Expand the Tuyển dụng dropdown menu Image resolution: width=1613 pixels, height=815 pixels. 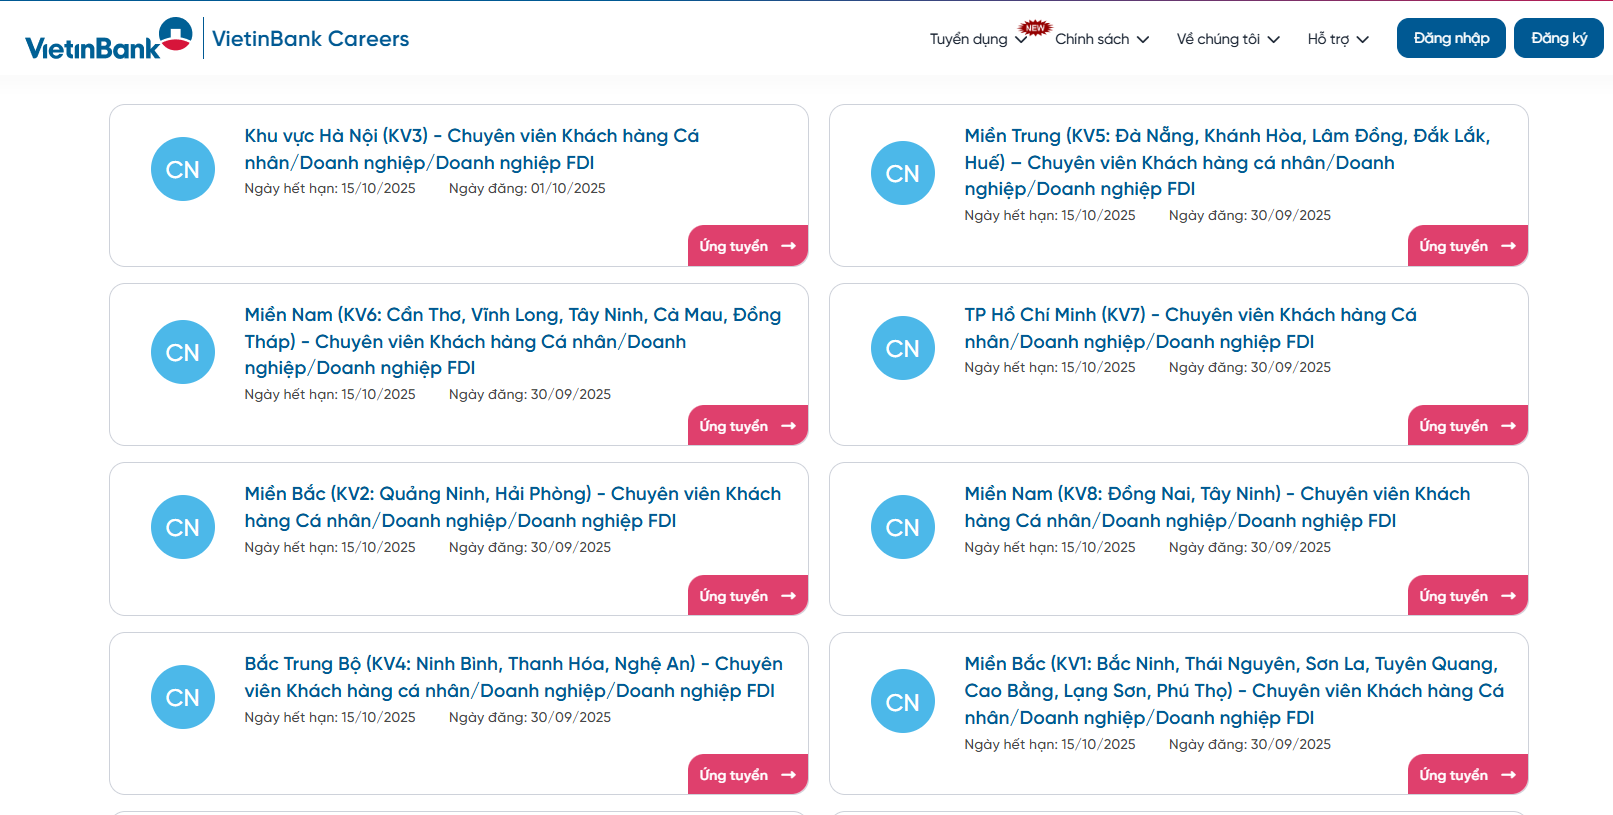[x=977, y=39]
